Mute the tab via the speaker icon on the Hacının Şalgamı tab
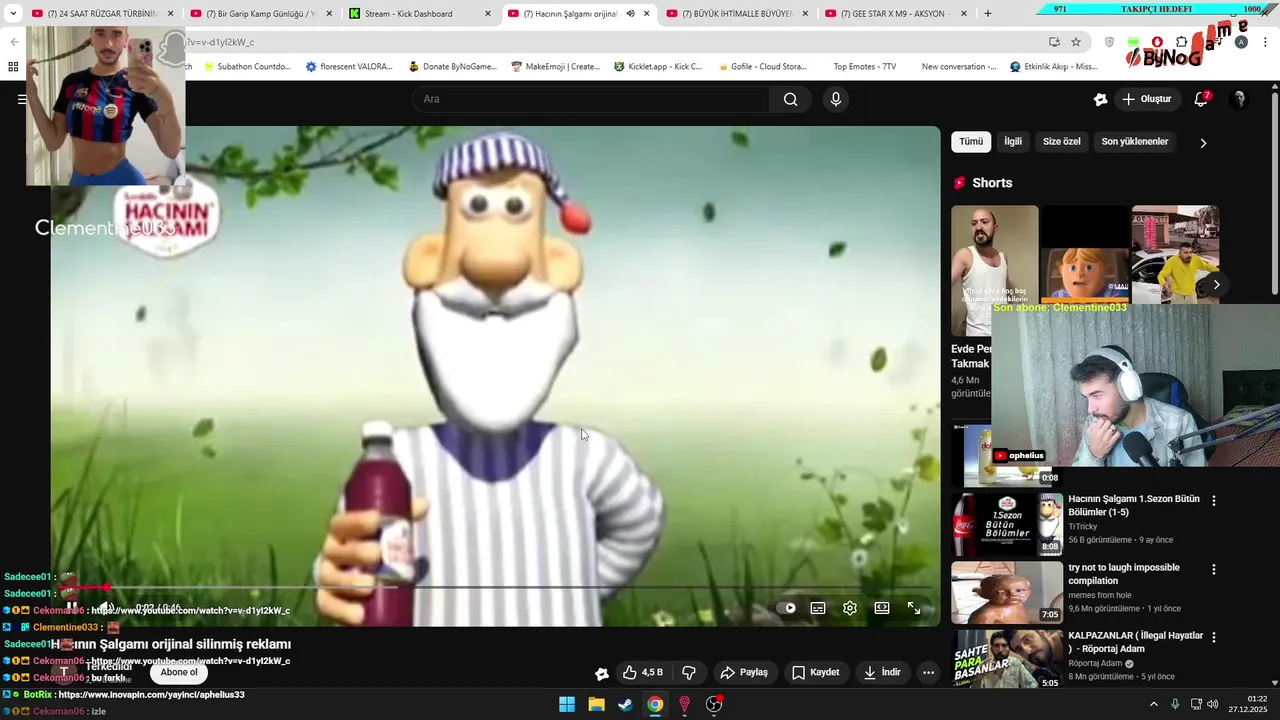This screenshot has width=1280, height=720. pos(630,14)
